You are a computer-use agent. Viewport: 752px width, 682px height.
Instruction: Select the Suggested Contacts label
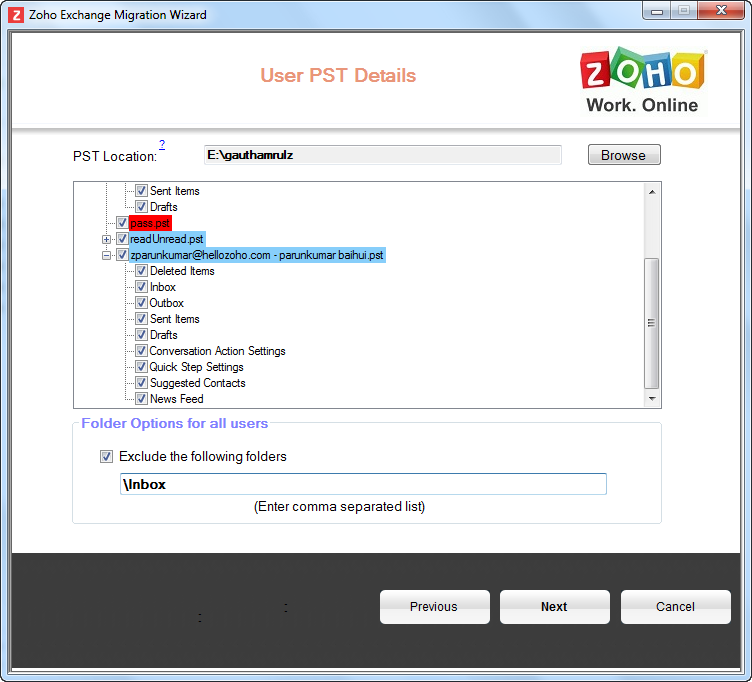(x=198, y=383)
